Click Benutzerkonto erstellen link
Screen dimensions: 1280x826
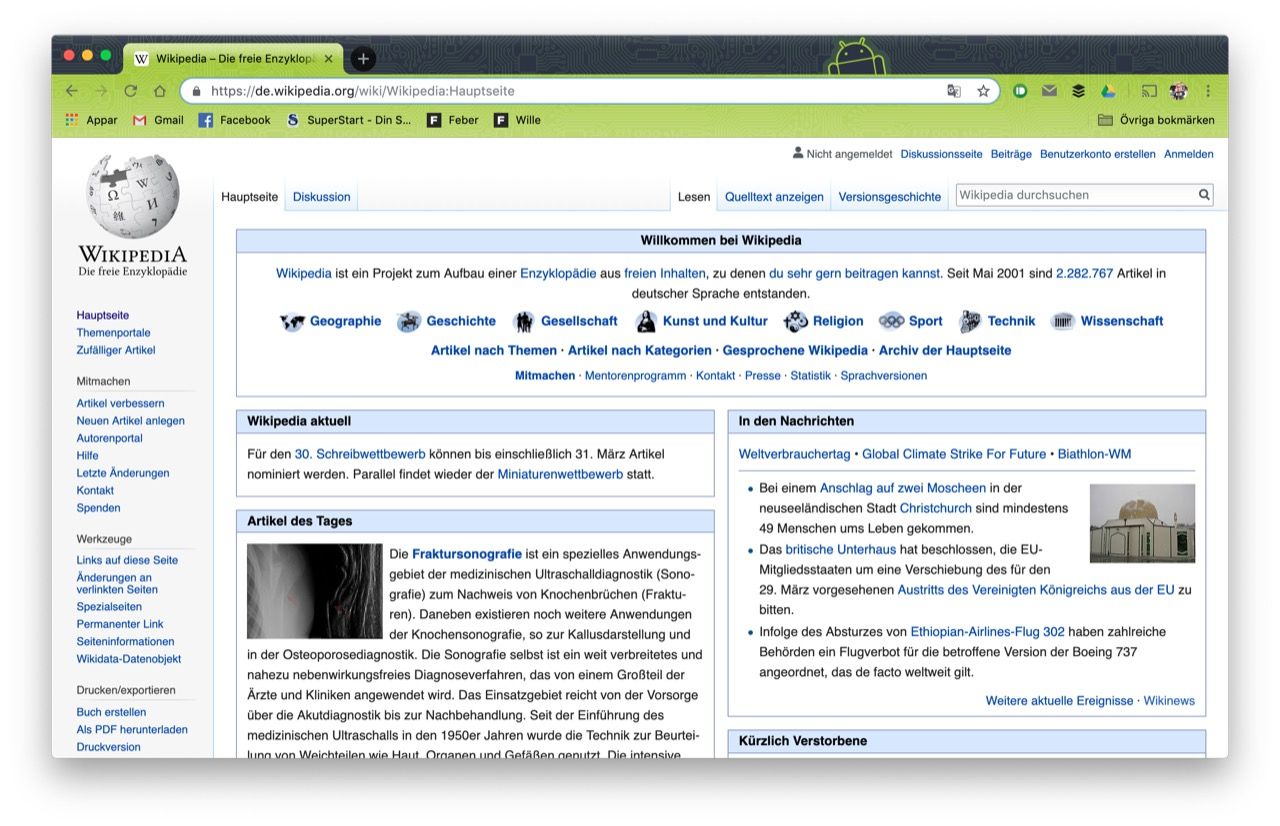tap(1098, 154)
